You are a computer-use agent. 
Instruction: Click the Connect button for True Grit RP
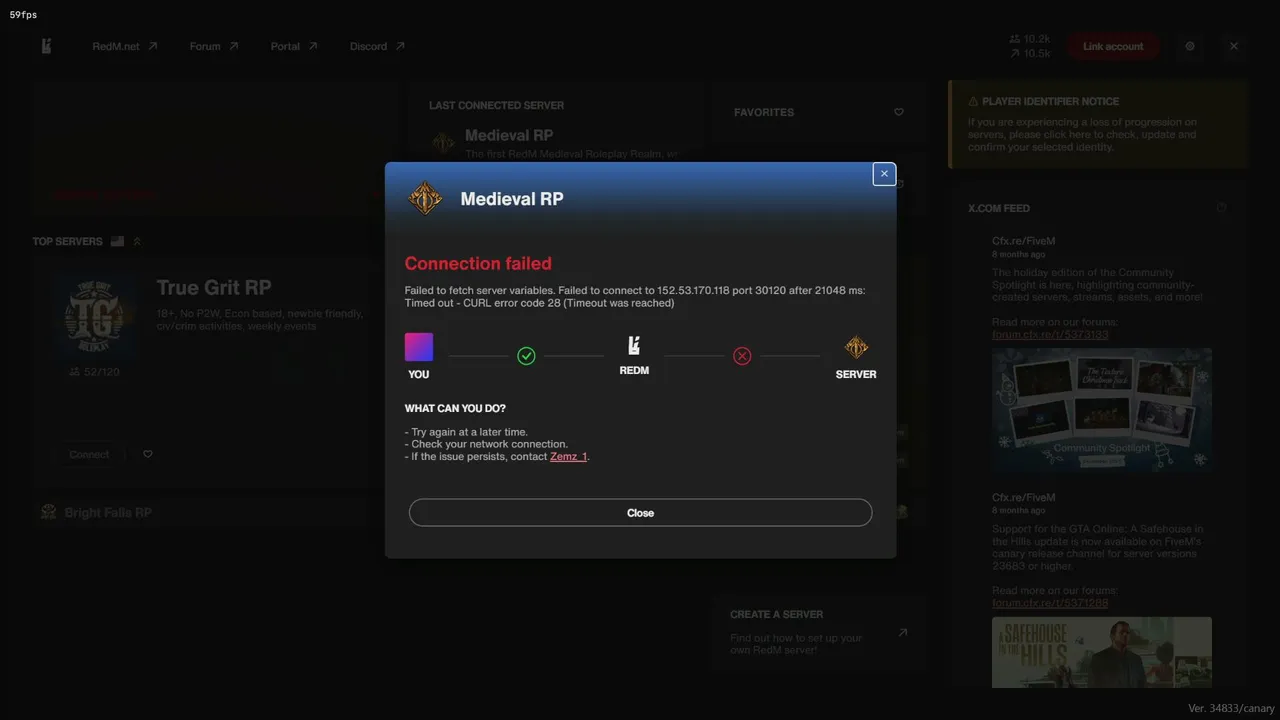[89, 454]
